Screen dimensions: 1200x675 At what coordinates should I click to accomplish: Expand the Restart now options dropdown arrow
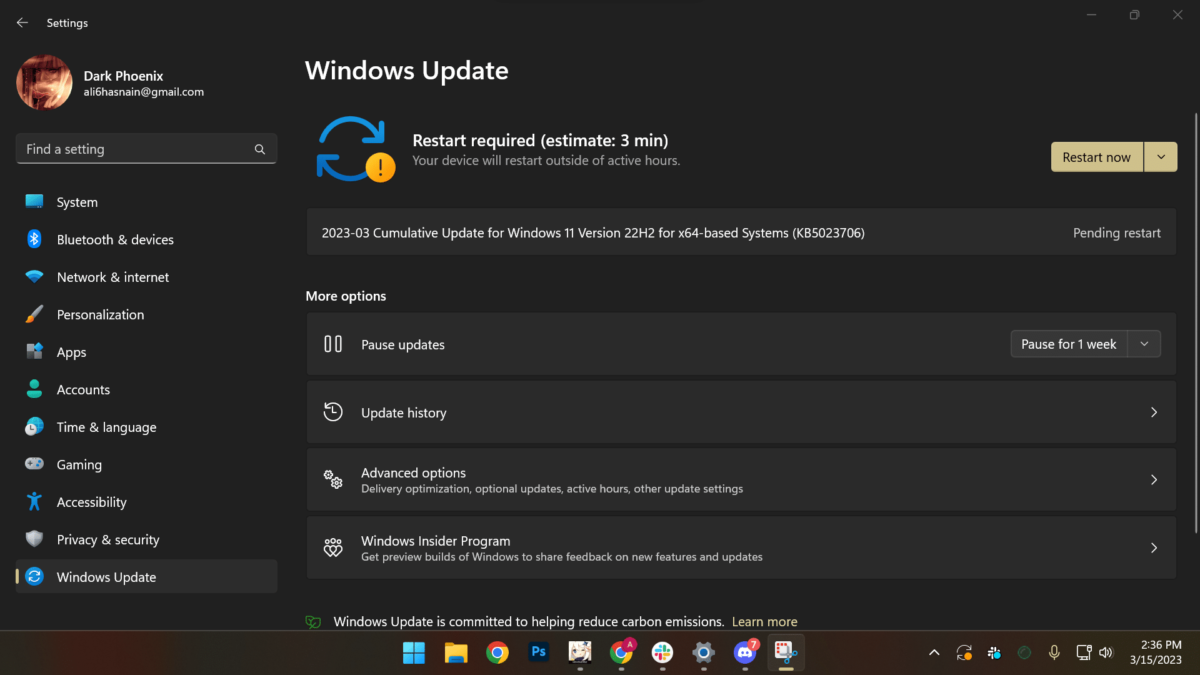(1160, 157)
